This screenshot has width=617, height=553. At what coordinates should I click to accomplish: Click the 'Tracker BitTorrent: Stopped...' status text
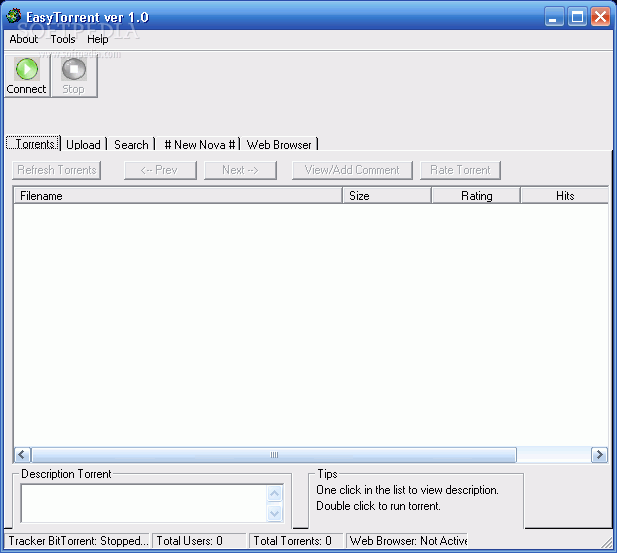click(x=78, y=541)
